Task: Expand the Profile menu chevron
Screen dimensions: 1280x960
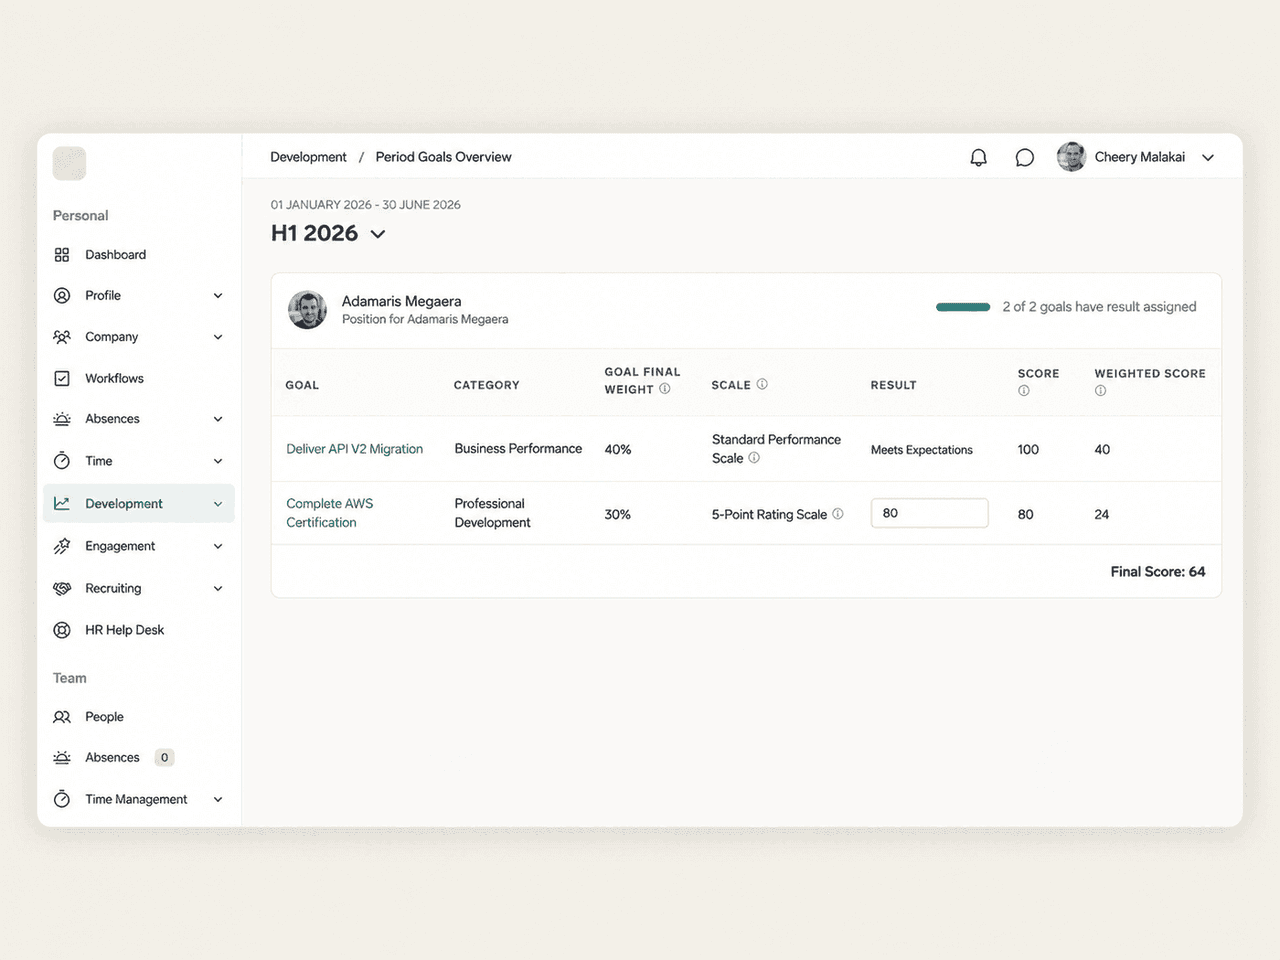Action: tap(218, 296)
